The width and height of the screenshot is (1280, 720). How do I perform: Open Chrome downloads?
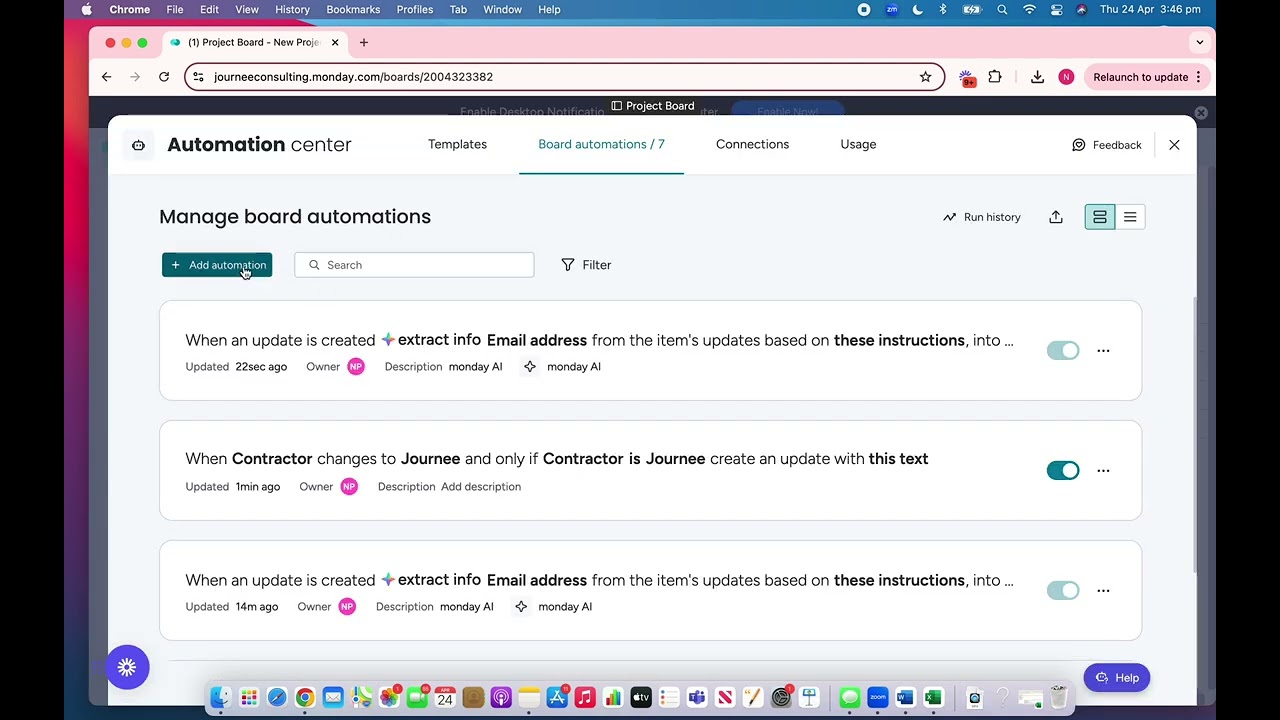click(x=1037, y=77)
